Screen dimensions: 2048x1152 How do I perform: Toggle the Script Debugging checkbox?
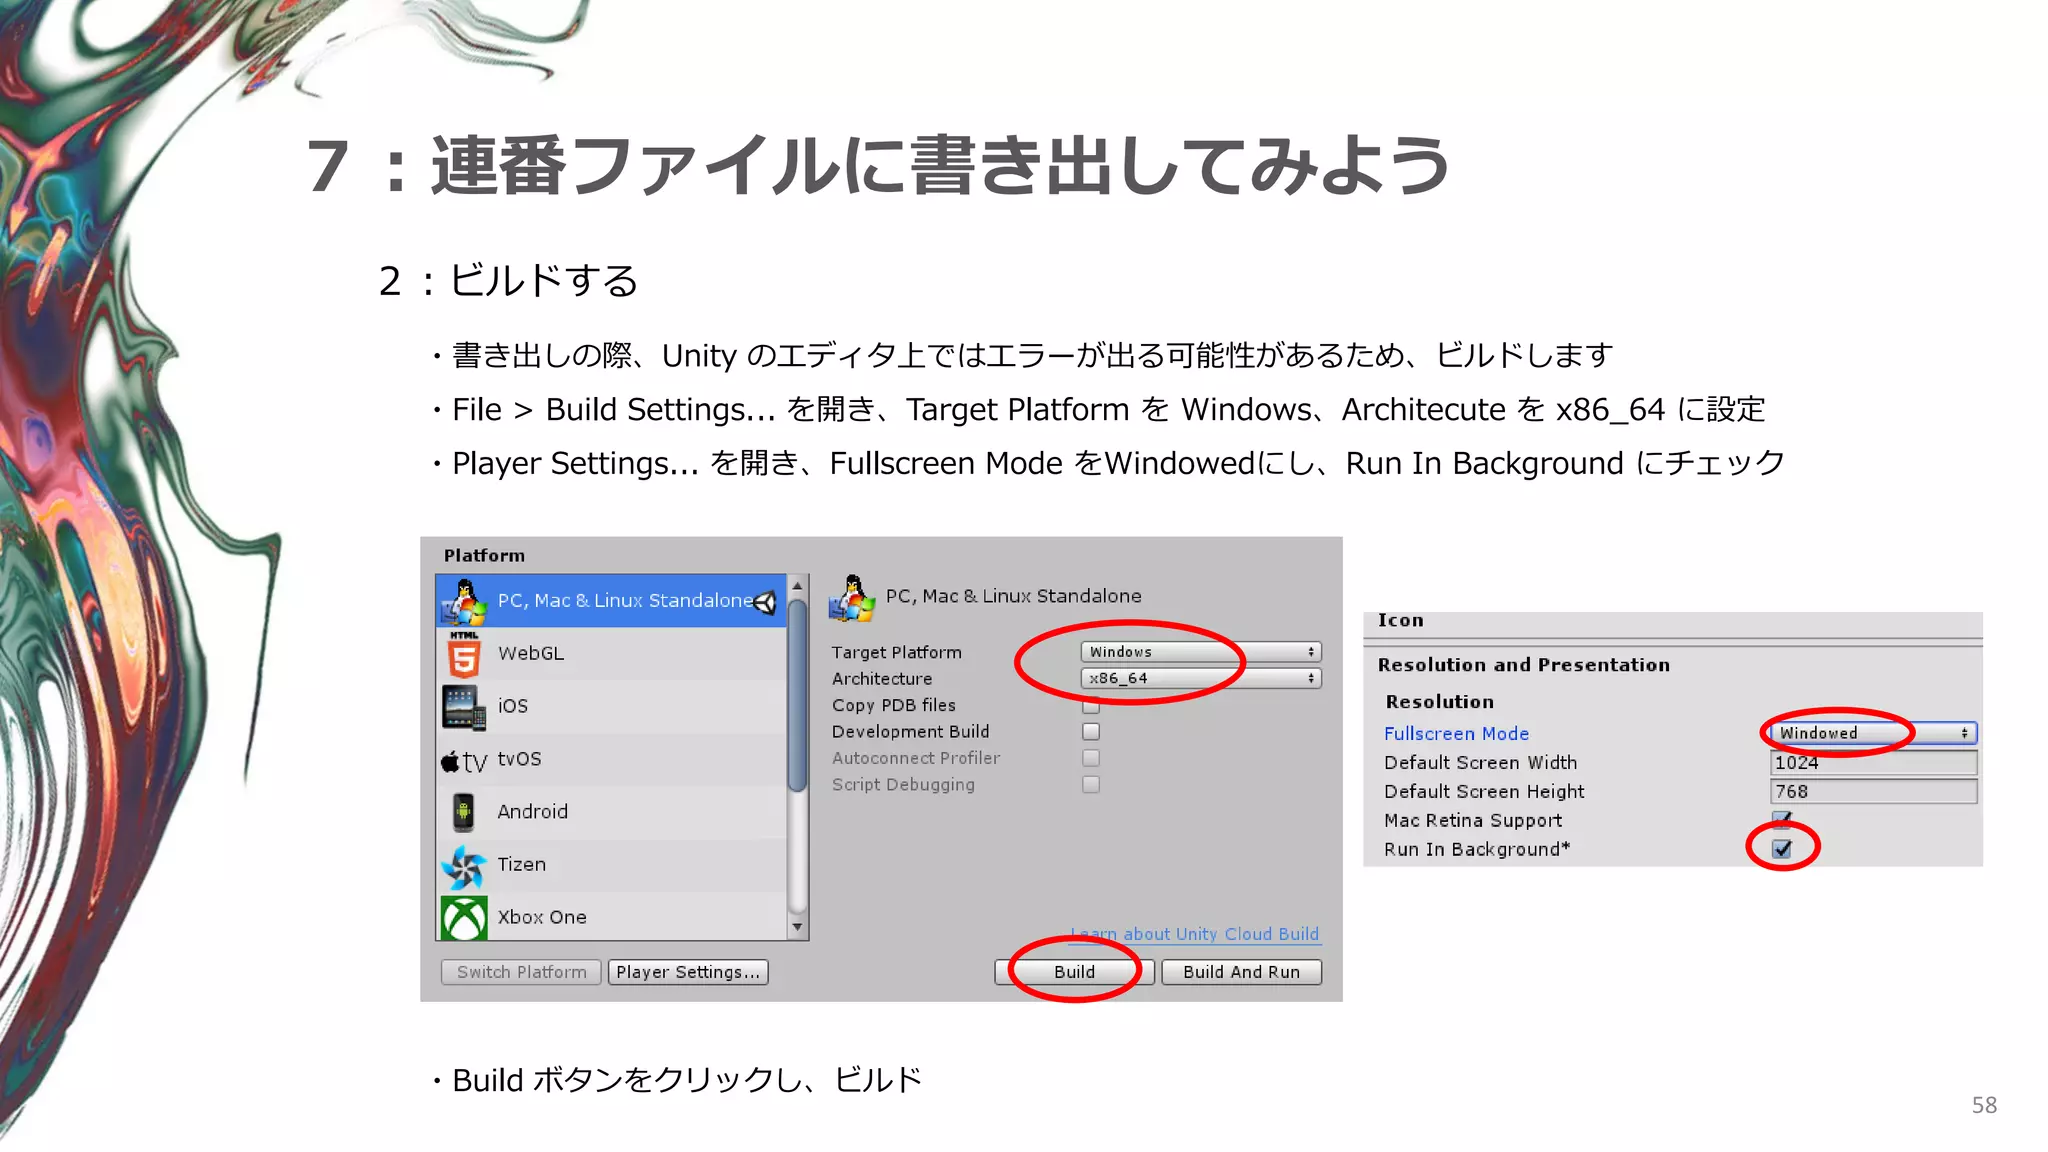pos(1091,785)
